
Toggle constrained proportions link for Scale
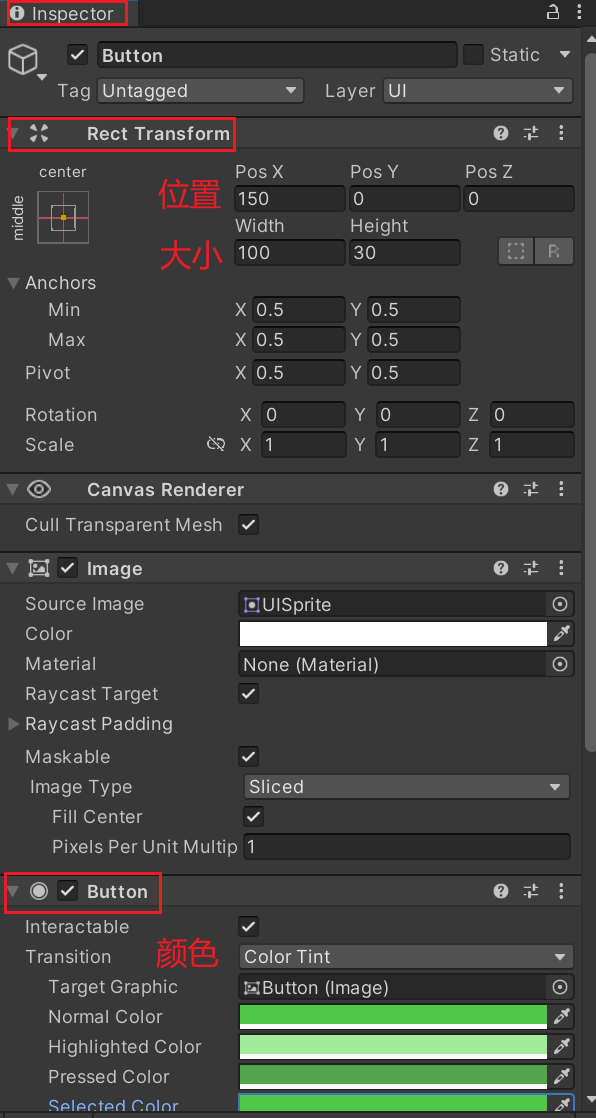[x=215, y=444]
